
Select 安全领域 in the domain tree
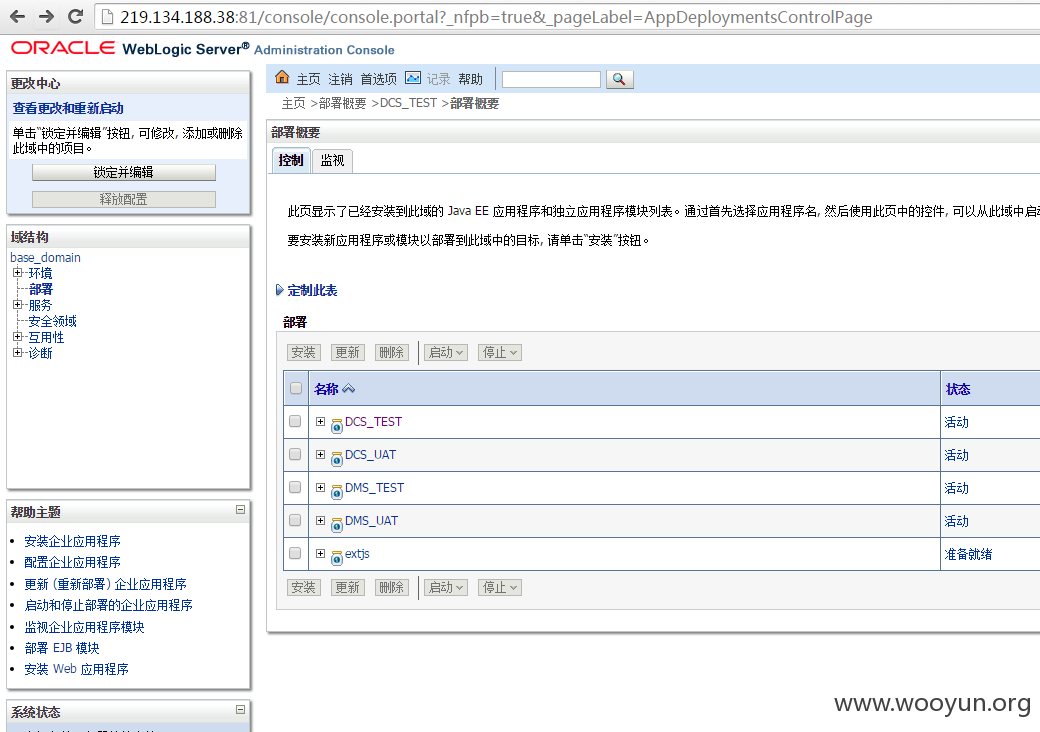(x=52, y=321)
